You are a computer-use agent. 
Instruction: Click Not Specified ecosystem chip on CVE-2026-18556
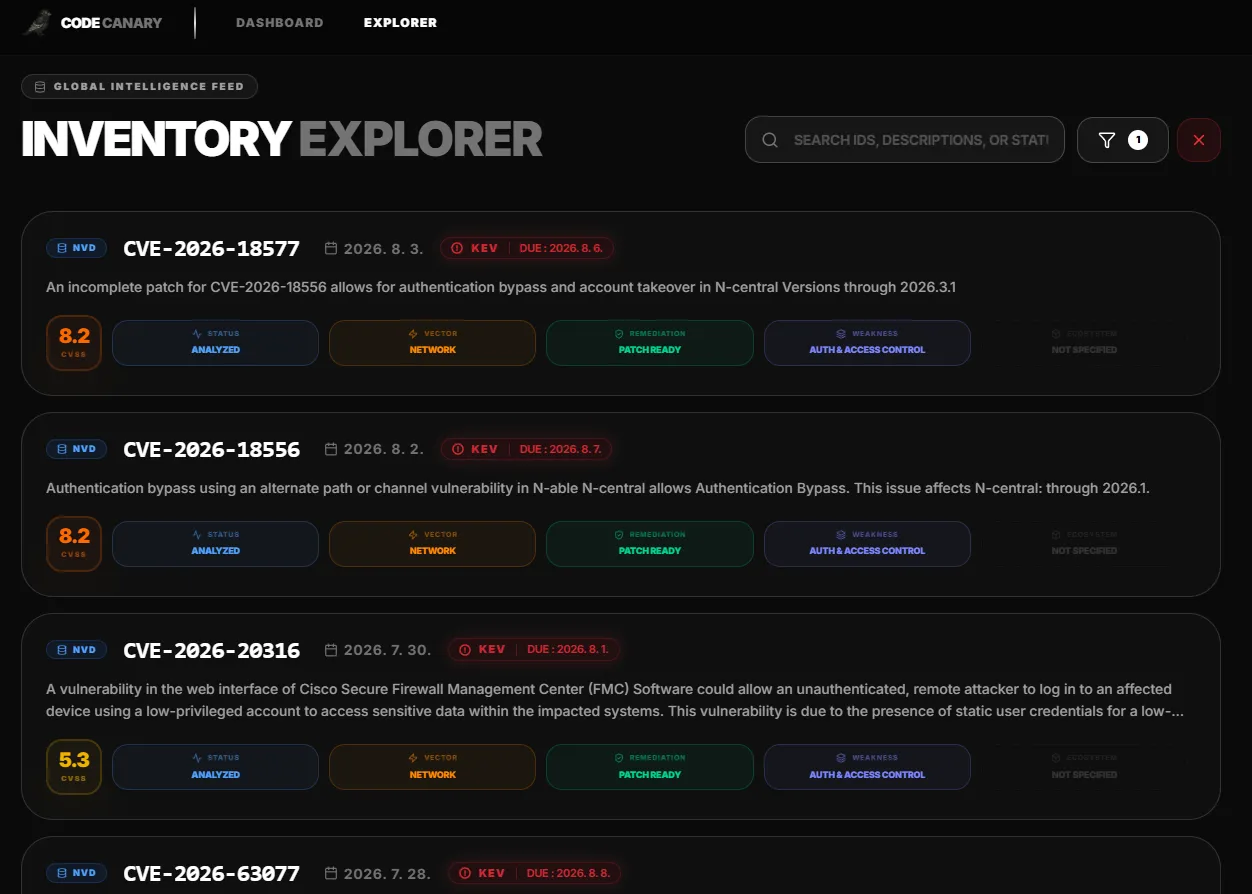coord(1084,544)
